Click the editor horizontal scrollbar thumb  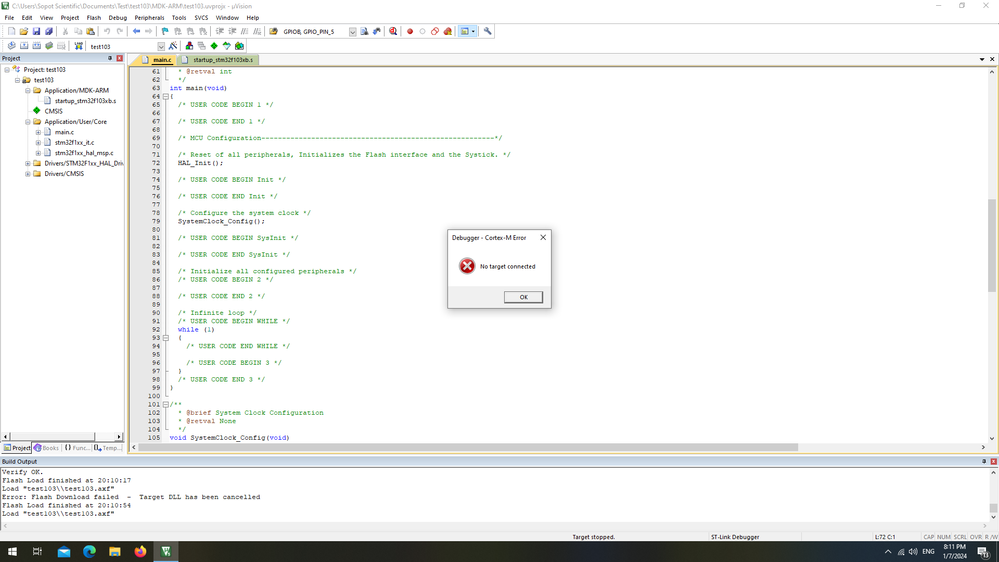coord(468,447)
